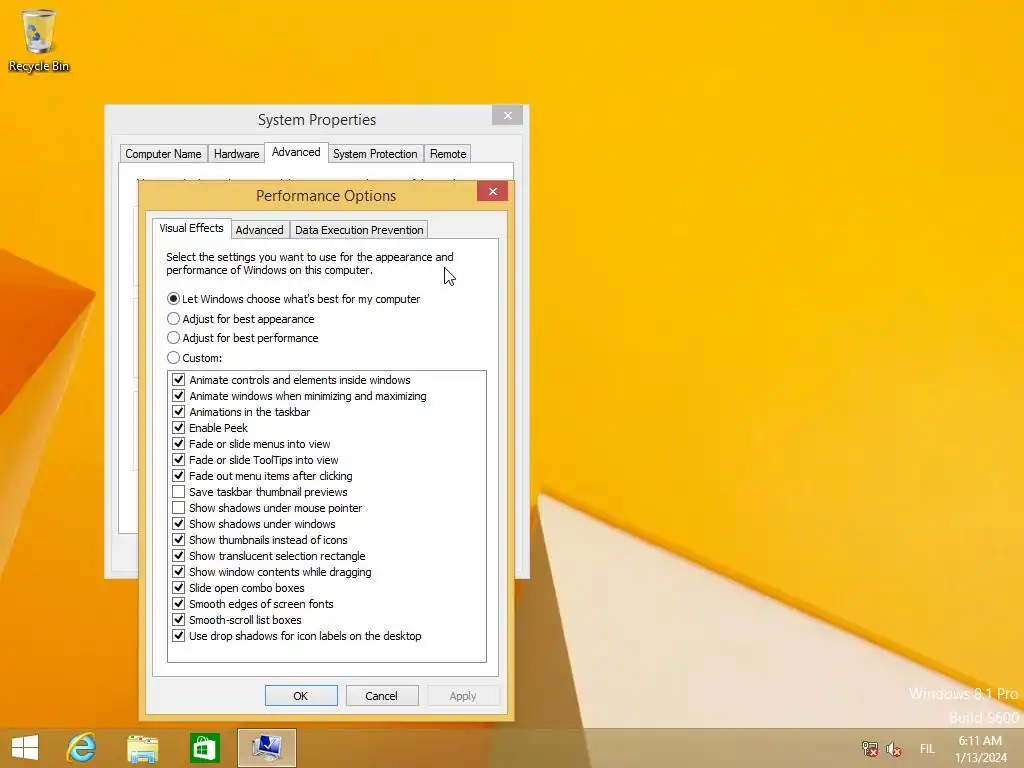
Task: Open System Protection tab in System Properties
Action: coord(375,153)
